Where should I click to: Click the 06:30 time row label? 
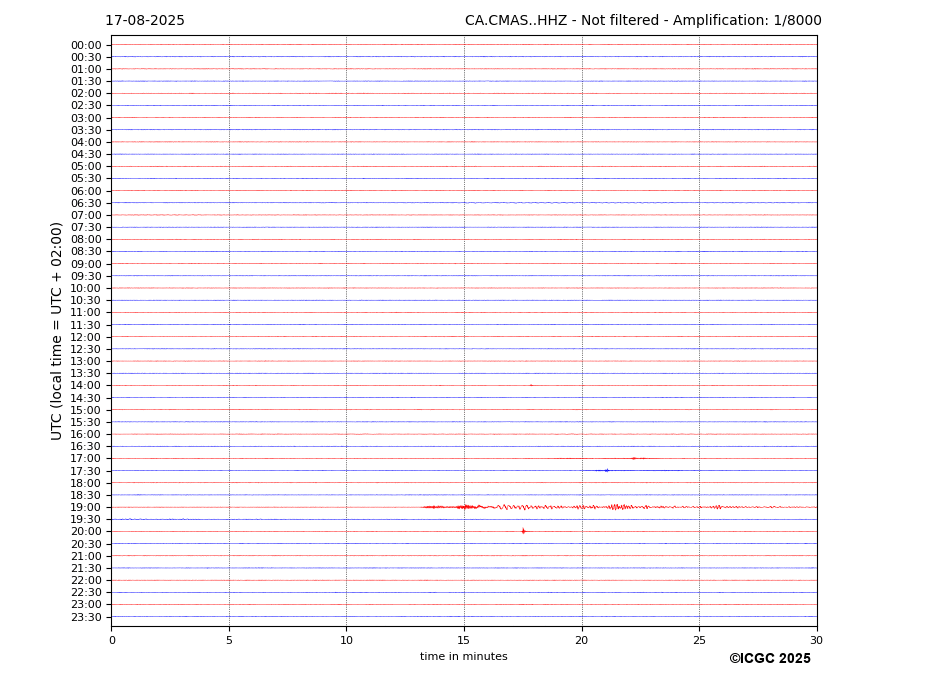point(86,203)
